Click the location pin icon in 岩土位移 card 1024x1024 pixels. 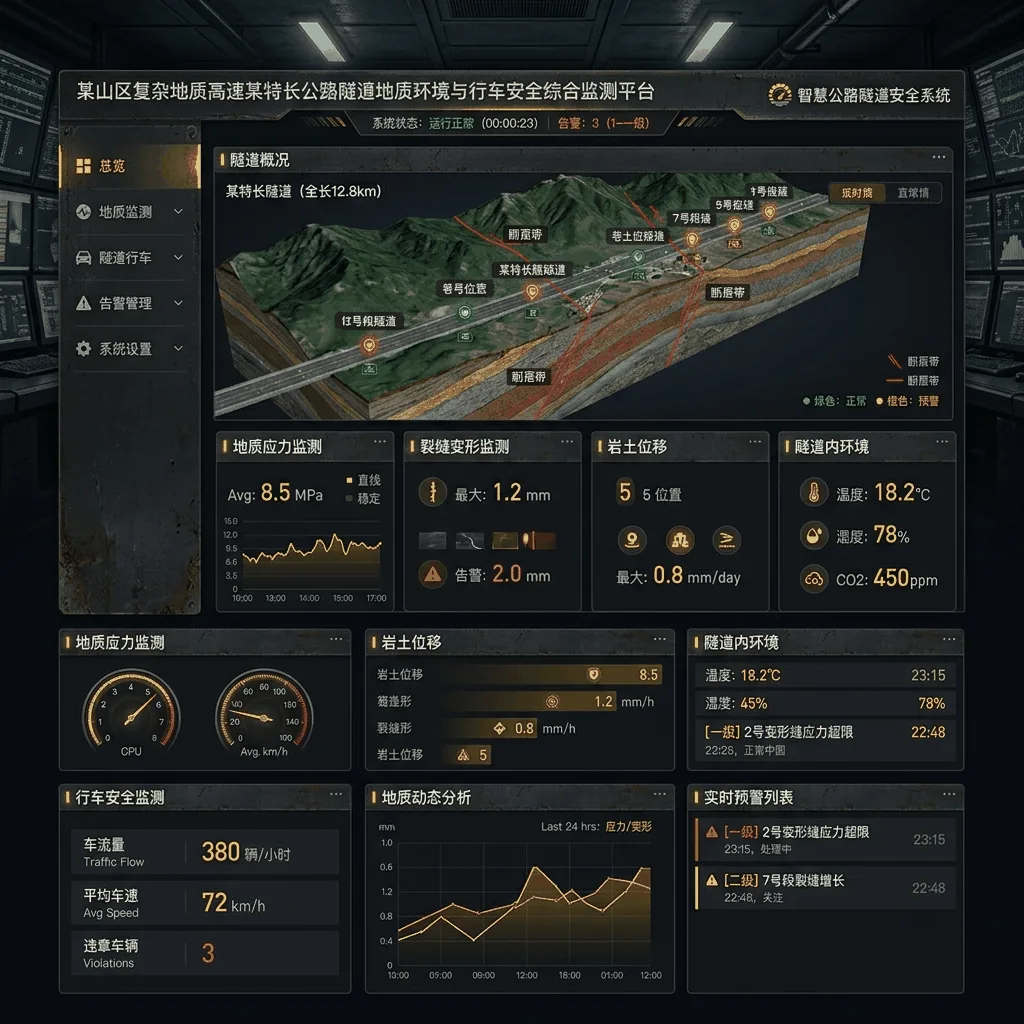632,540
